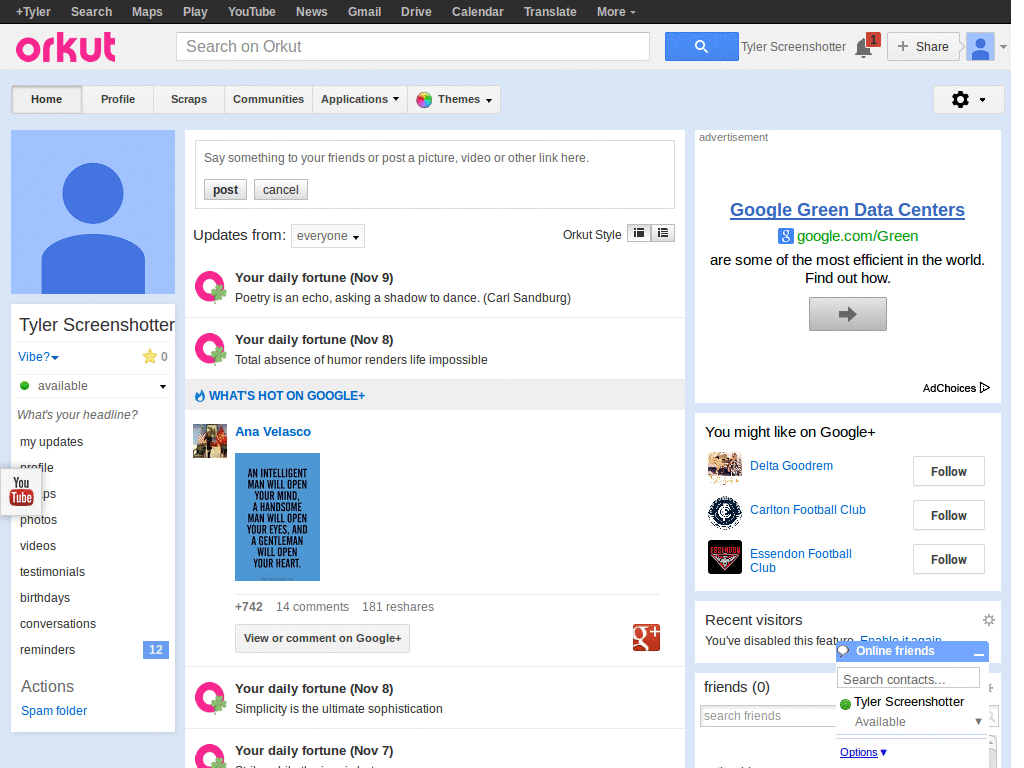Open the Spam folder link

pos(54,711)
